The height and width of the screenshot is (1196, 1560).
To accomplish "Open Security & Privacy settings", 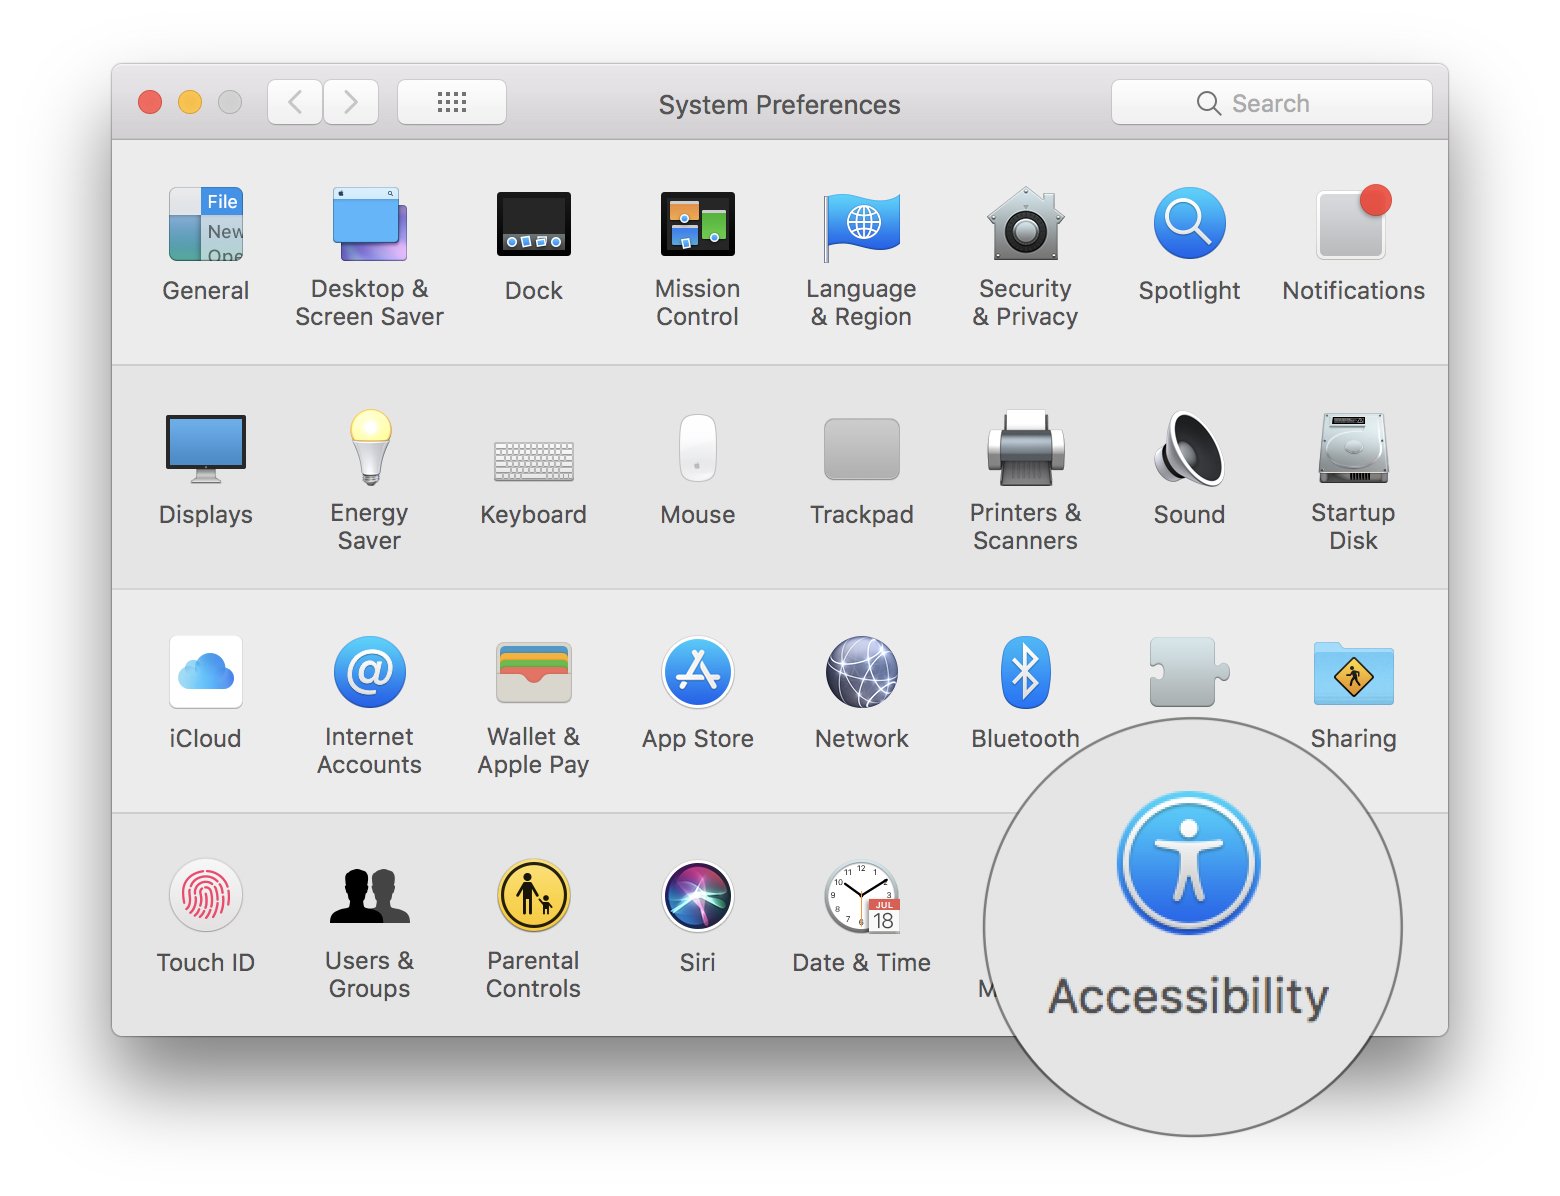I will click(1025, 226).
